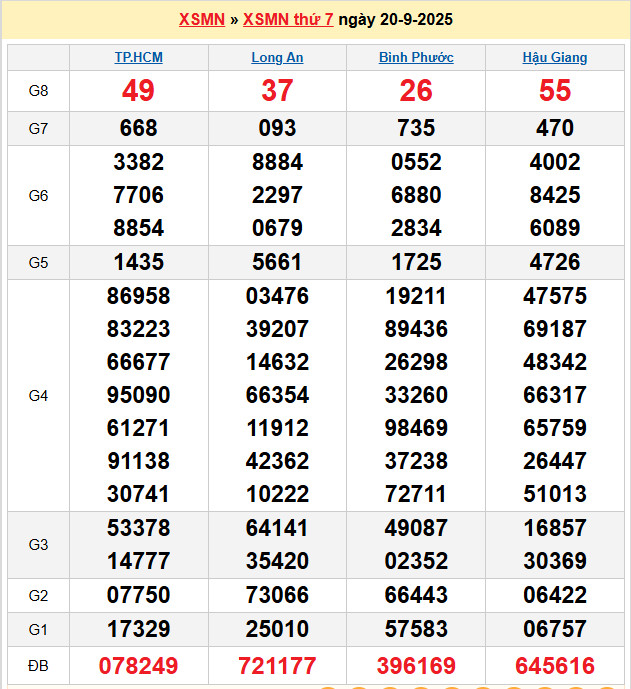Open the TP.HCM province link
This screenshot has height=689, width=631.
coord(138,58)
